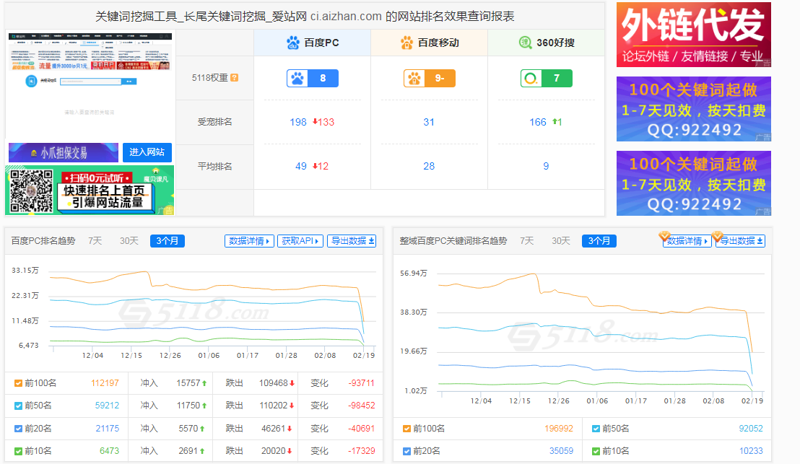Select 3个月 tab in 百度PC排名趋势
The height and width of the screenshot is (464, 800).
167,241
